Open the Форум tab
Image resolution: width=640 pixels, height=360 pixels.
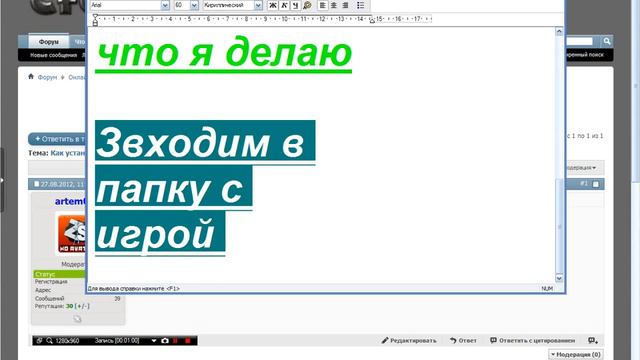(49, 42)
